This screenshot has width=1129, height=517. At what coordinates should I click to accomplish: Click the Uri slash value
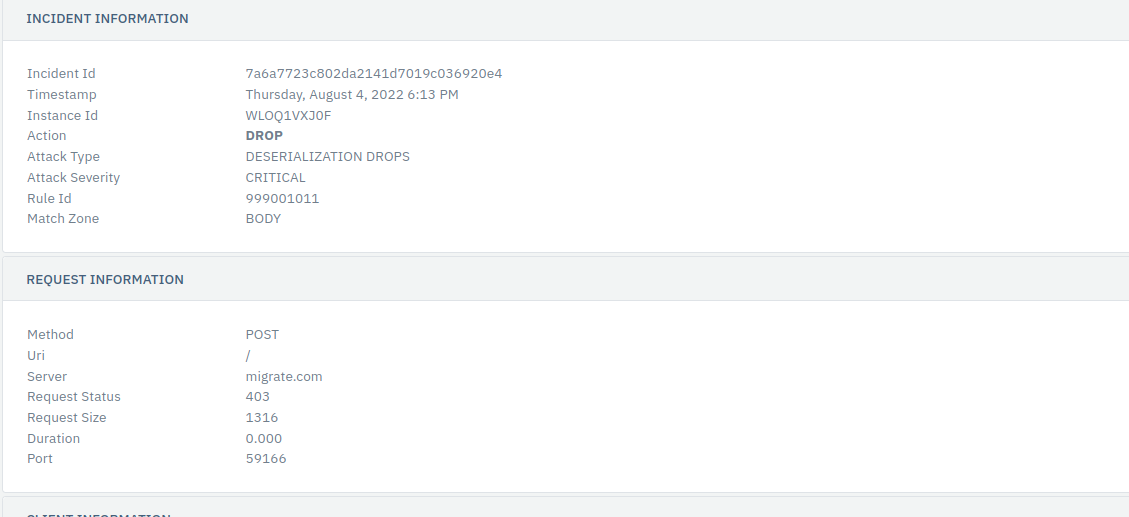coord(248,356)
